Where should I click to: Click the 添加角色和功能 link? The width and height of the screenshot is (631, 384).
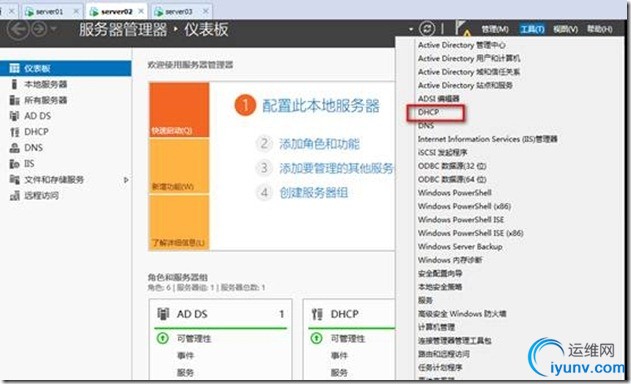click(320, 144)
